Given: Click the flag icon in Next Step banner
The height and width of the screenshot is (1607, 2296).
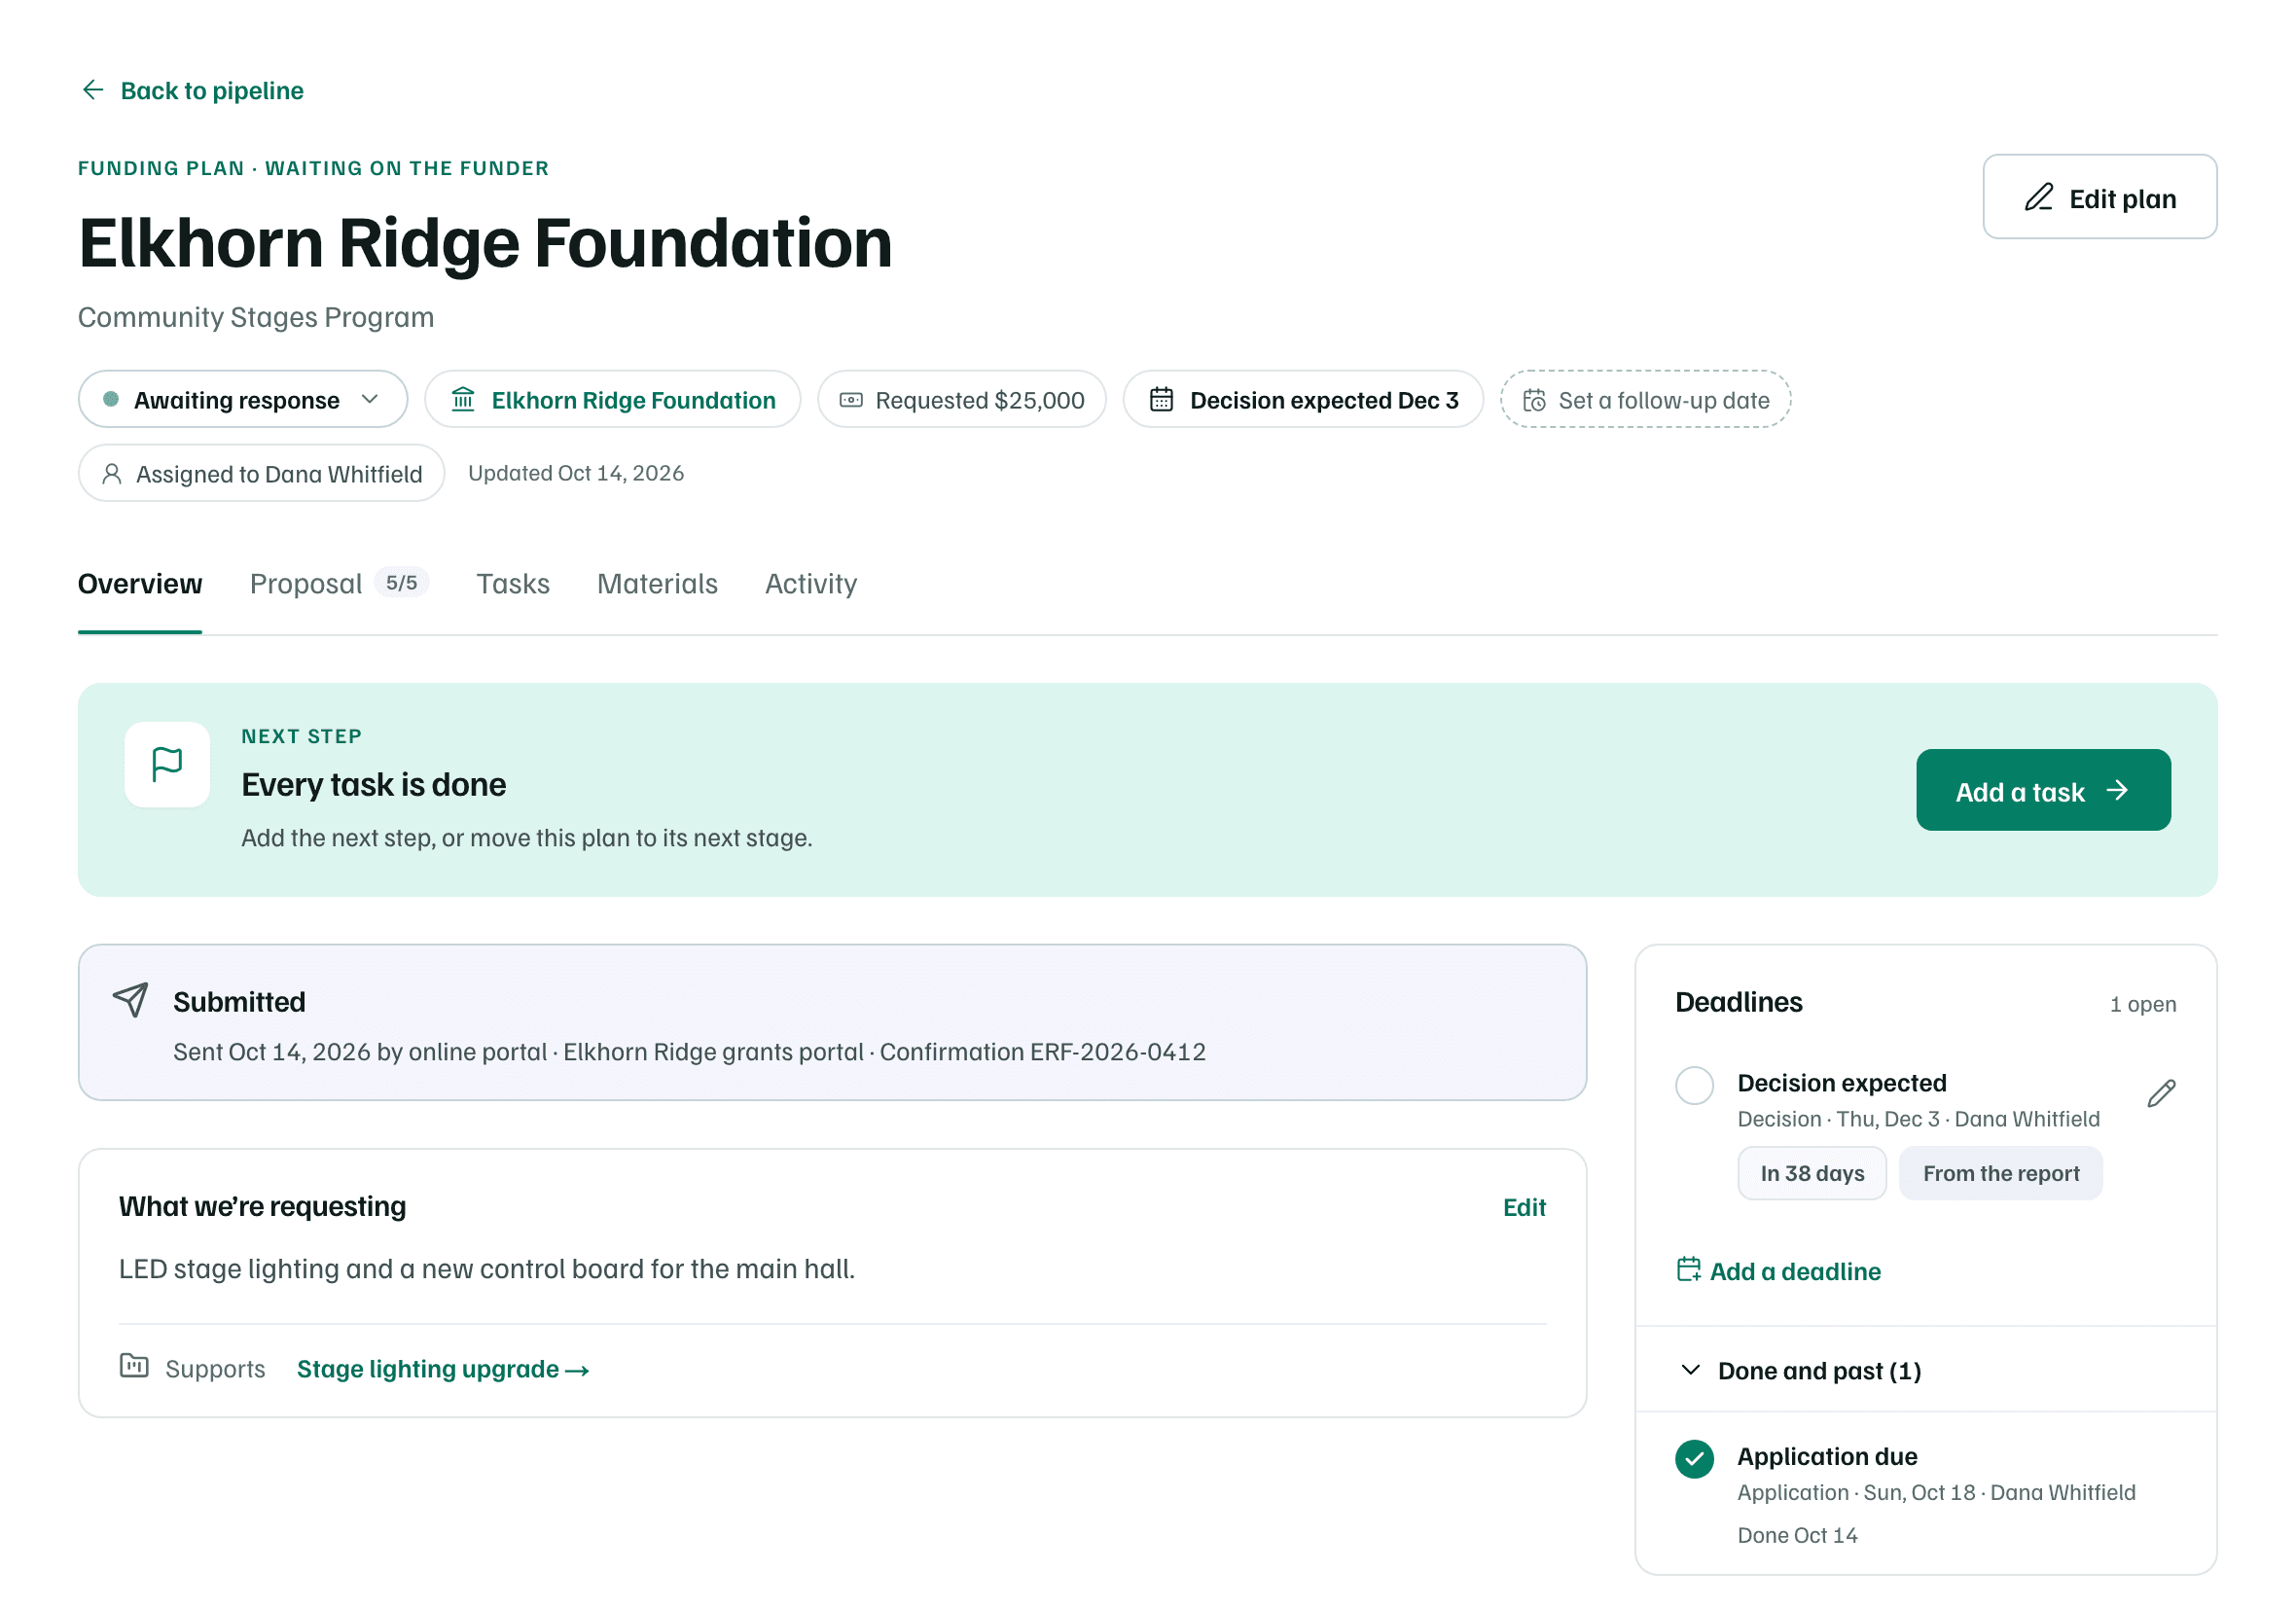Looking at the screenshot, I should (x=167, y=765).
